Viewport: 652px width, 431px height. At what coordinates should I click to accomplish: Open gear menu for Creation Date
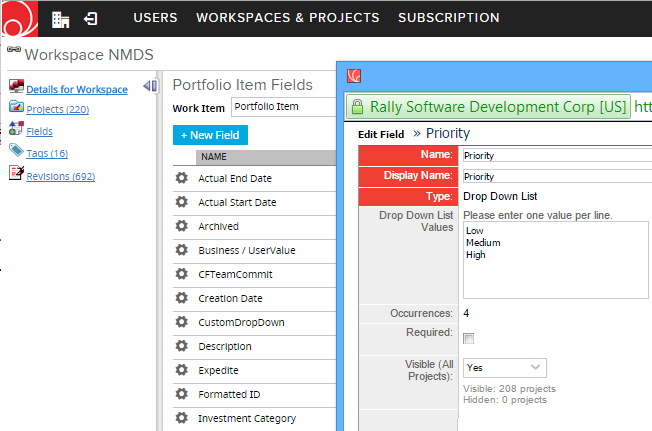point(181,298)
